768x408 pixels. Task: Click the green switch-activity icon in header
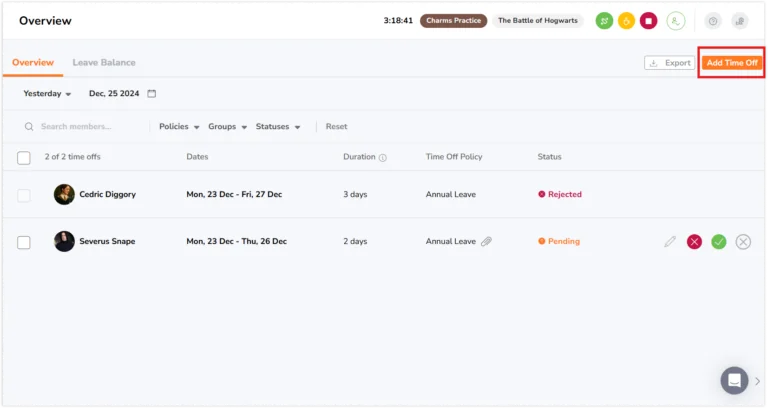tap(604, 21)
